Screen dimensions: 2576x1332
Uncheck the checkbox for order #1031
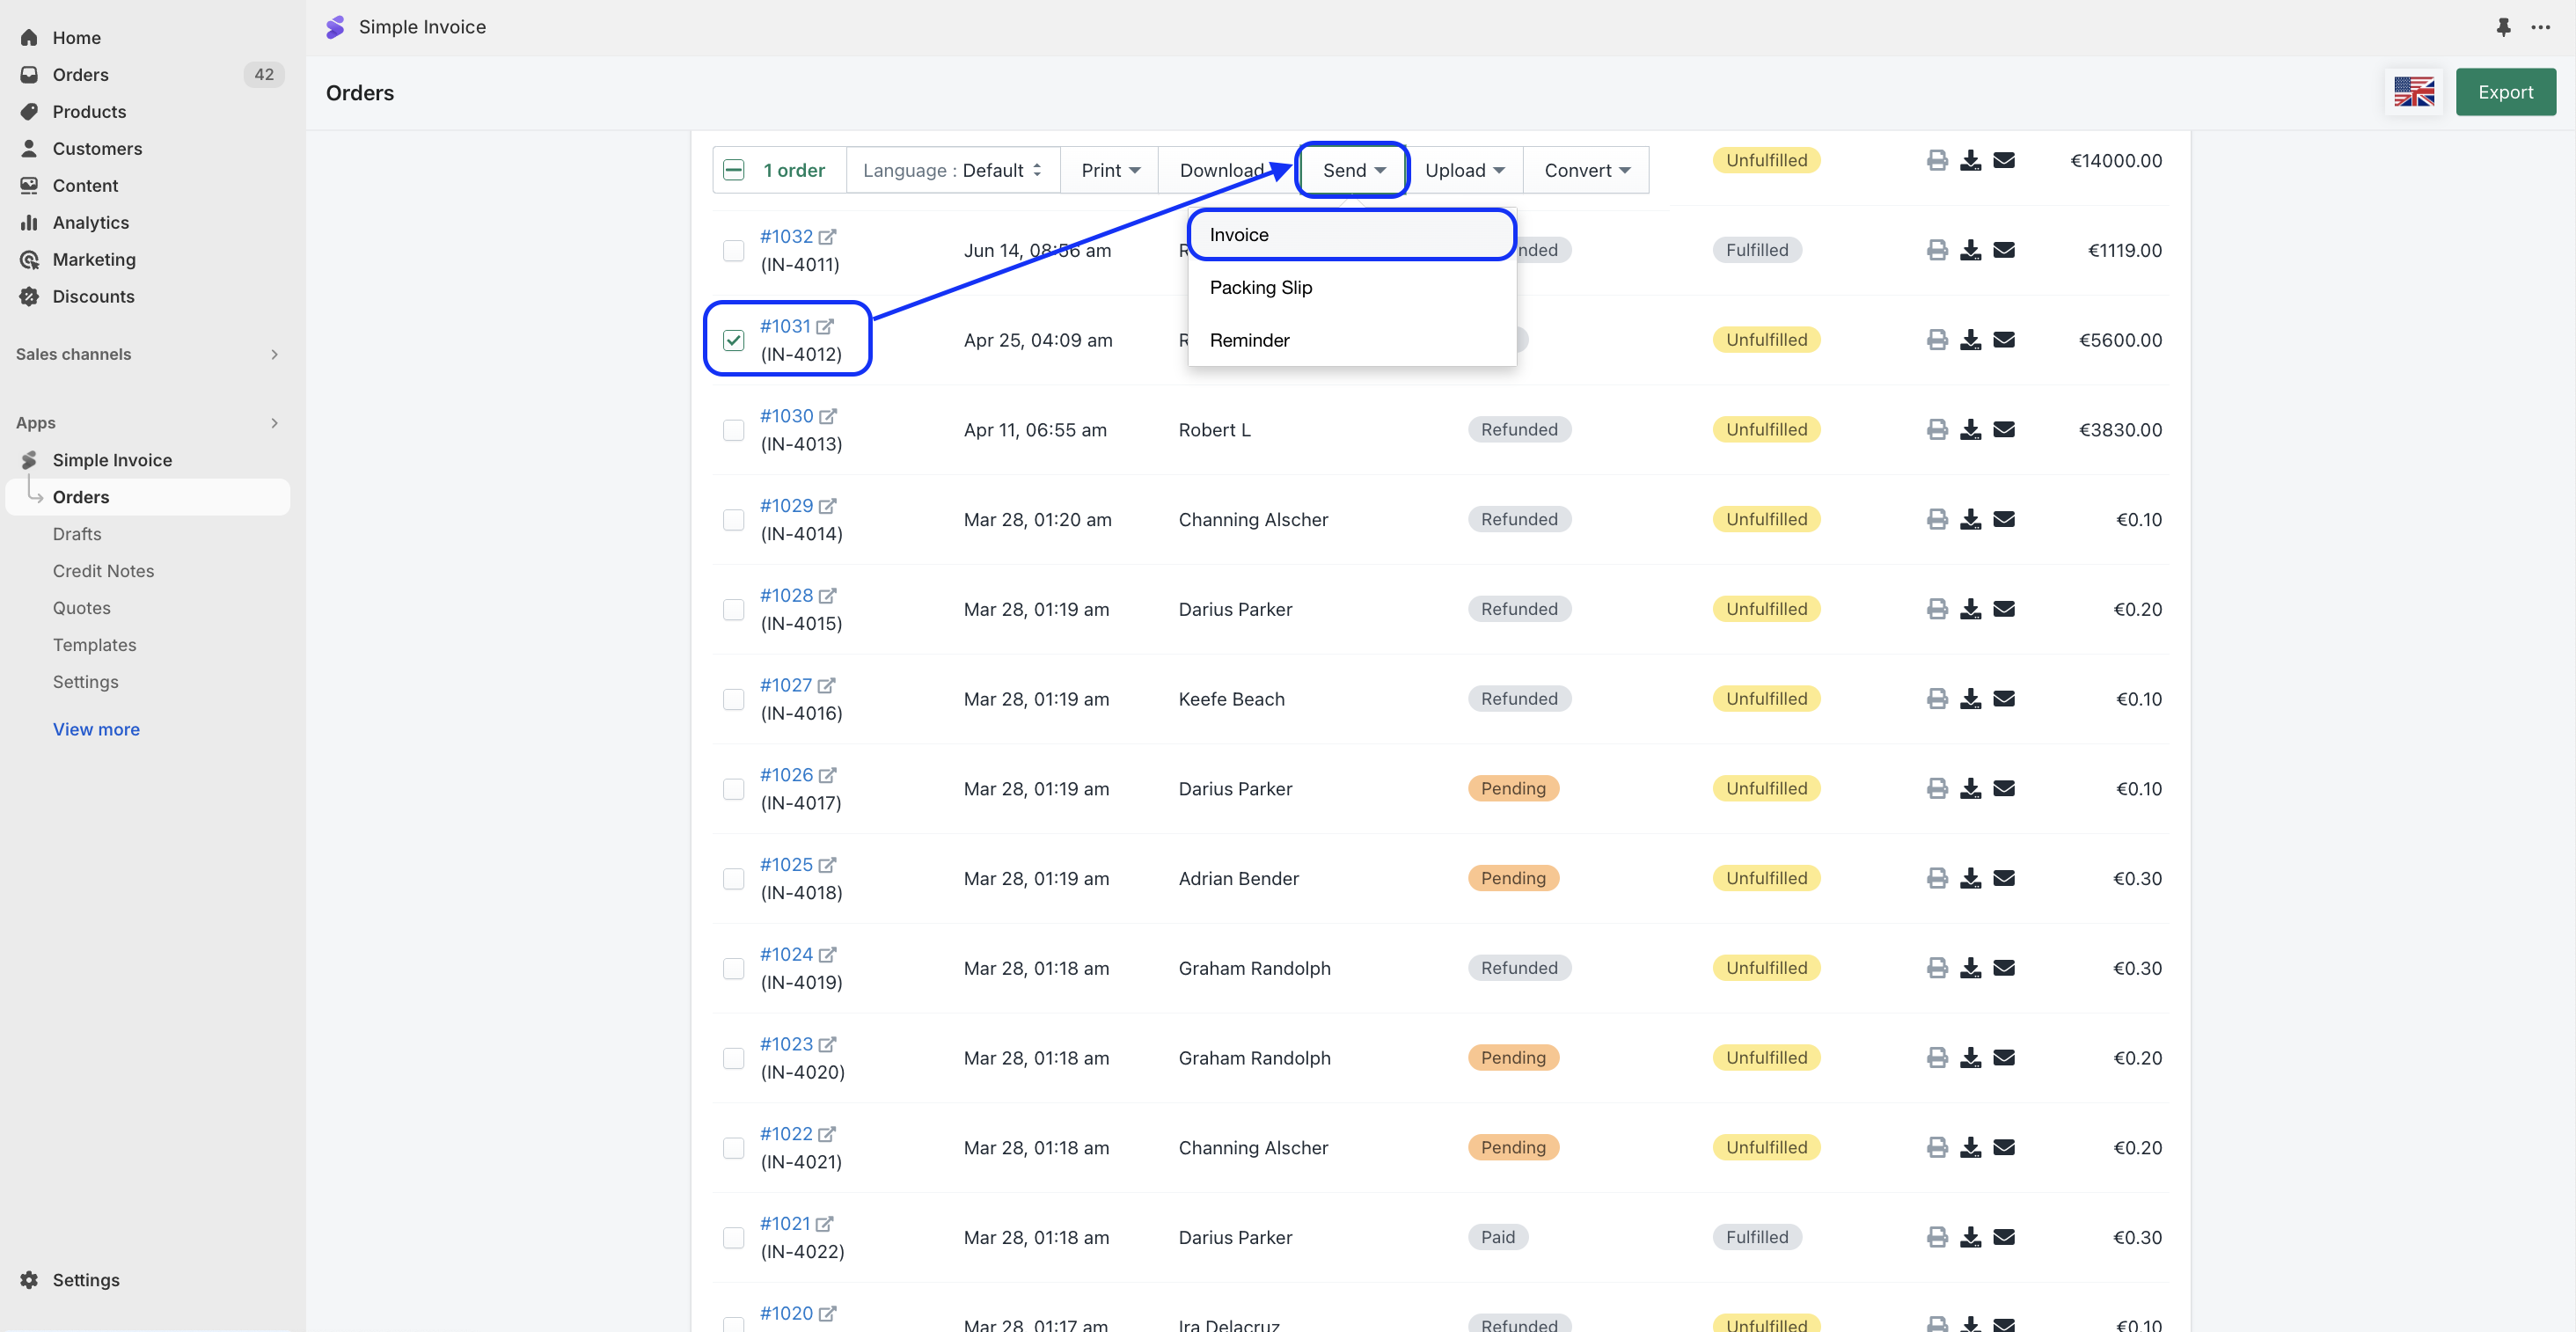(x=734, y=340)
